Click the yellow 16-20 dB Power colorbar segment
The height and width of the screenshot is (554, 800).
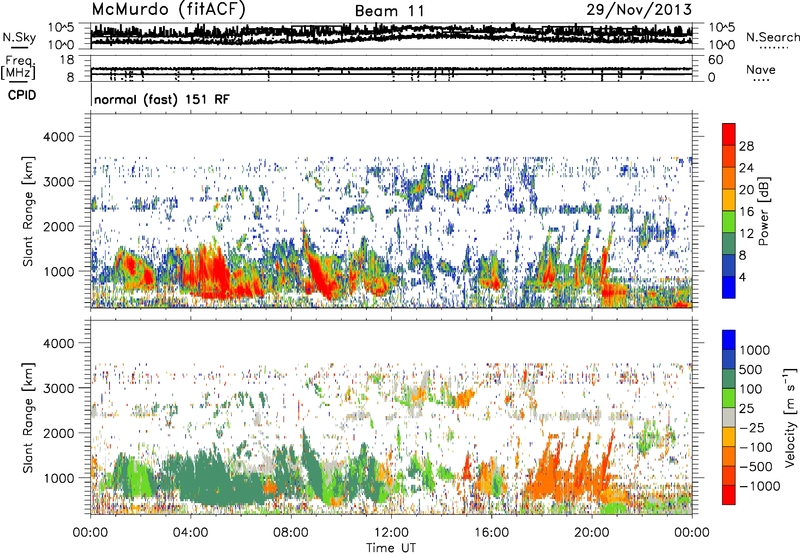point(729,200)
